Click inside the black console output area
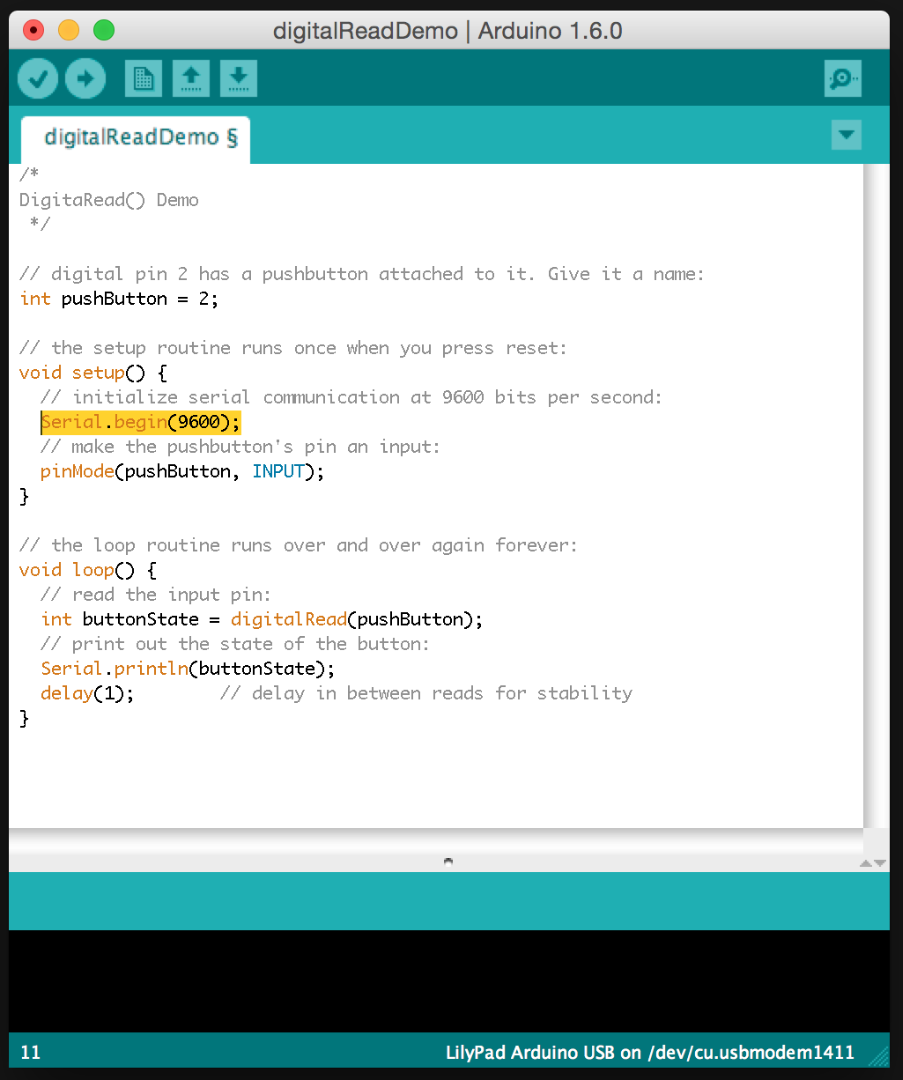The height and width of the screenshot is (1080, 903). (448, 980)
